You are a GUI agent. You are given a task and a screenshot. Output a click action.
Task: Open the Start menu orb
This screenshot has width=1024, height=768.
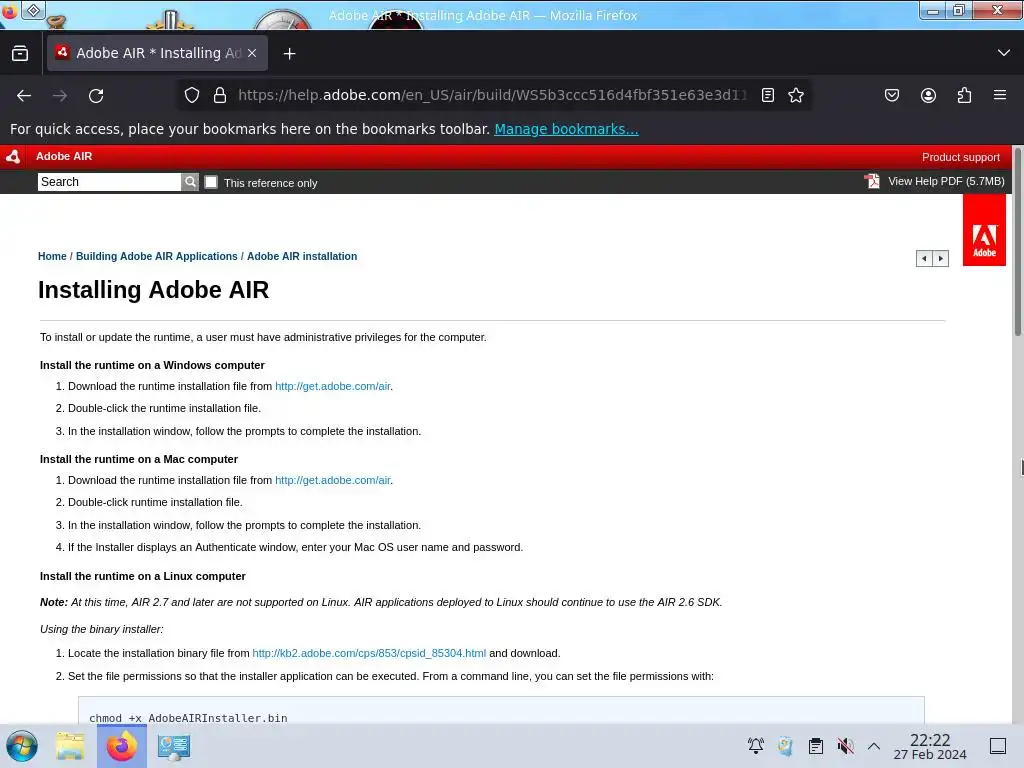pyautogui.click(x=22, y=746)
